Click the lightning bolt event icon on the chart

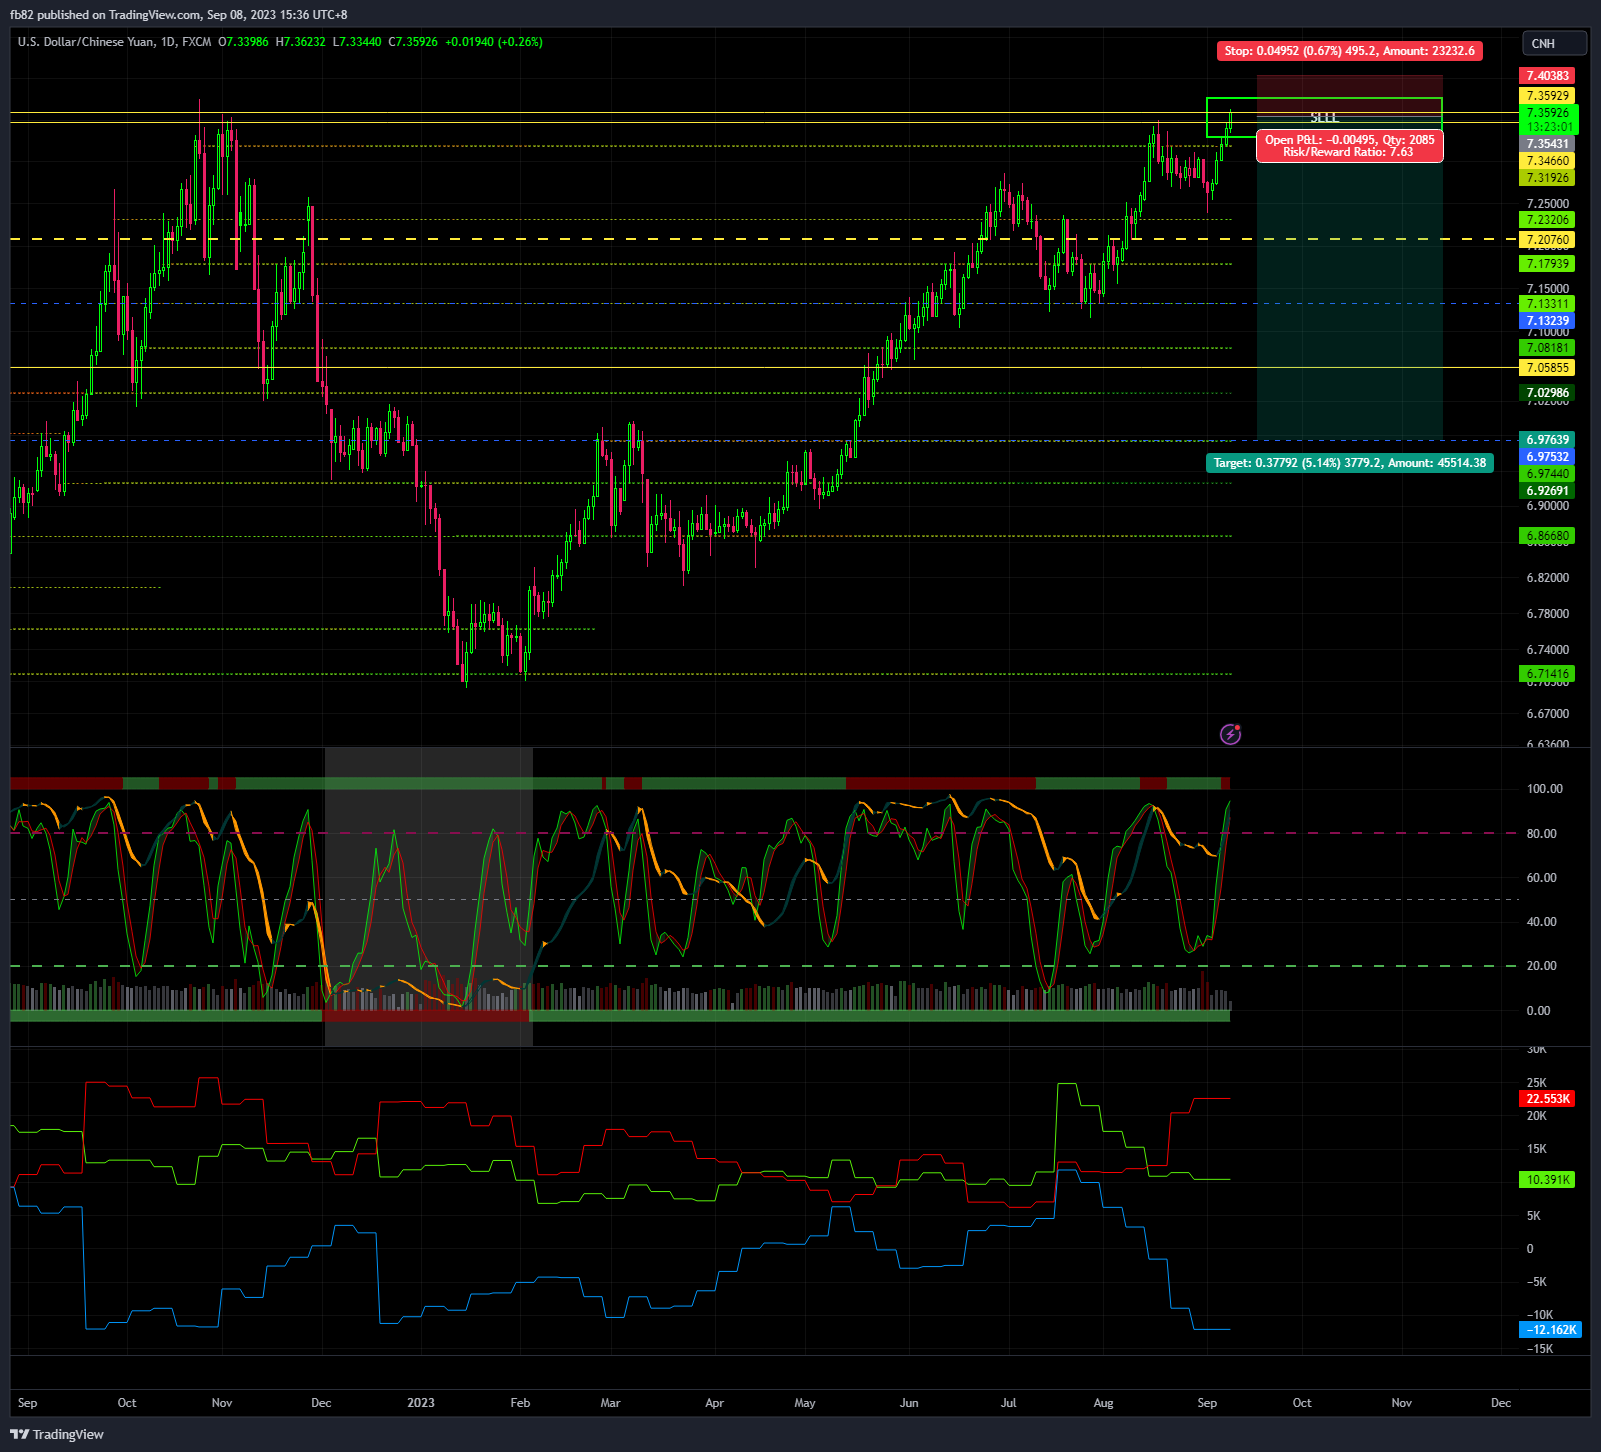tap(1231, 735)
